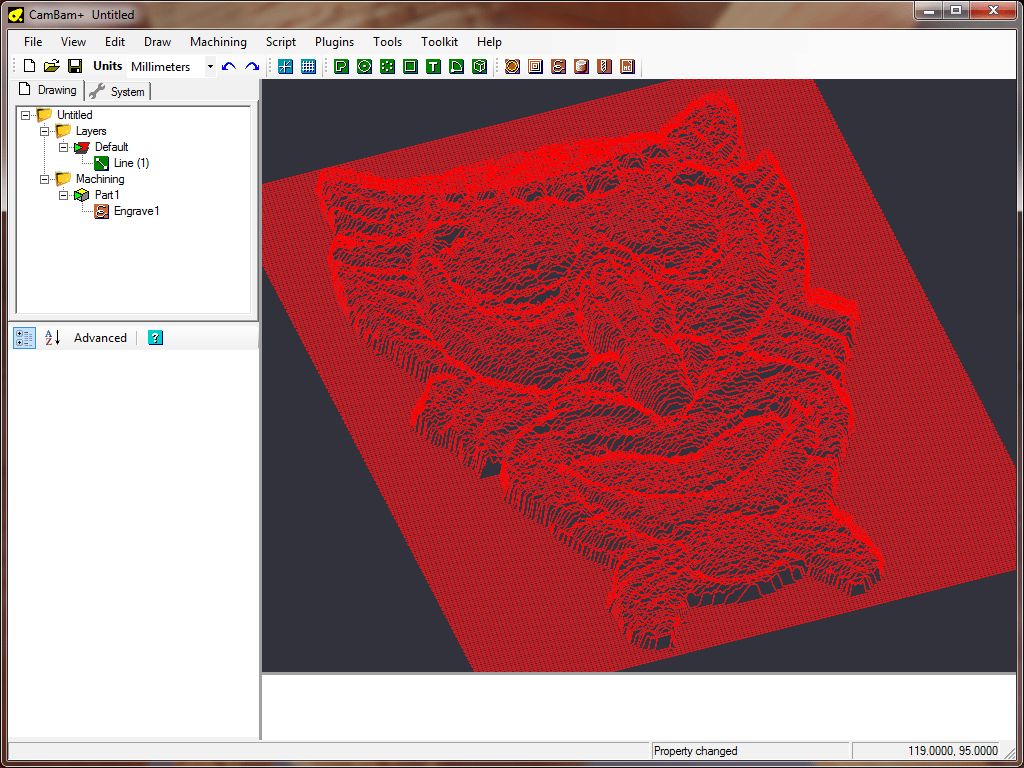1024x768 pixels.
Task: Click the Advanced button in properties
Action: click(x=100, y=338)
